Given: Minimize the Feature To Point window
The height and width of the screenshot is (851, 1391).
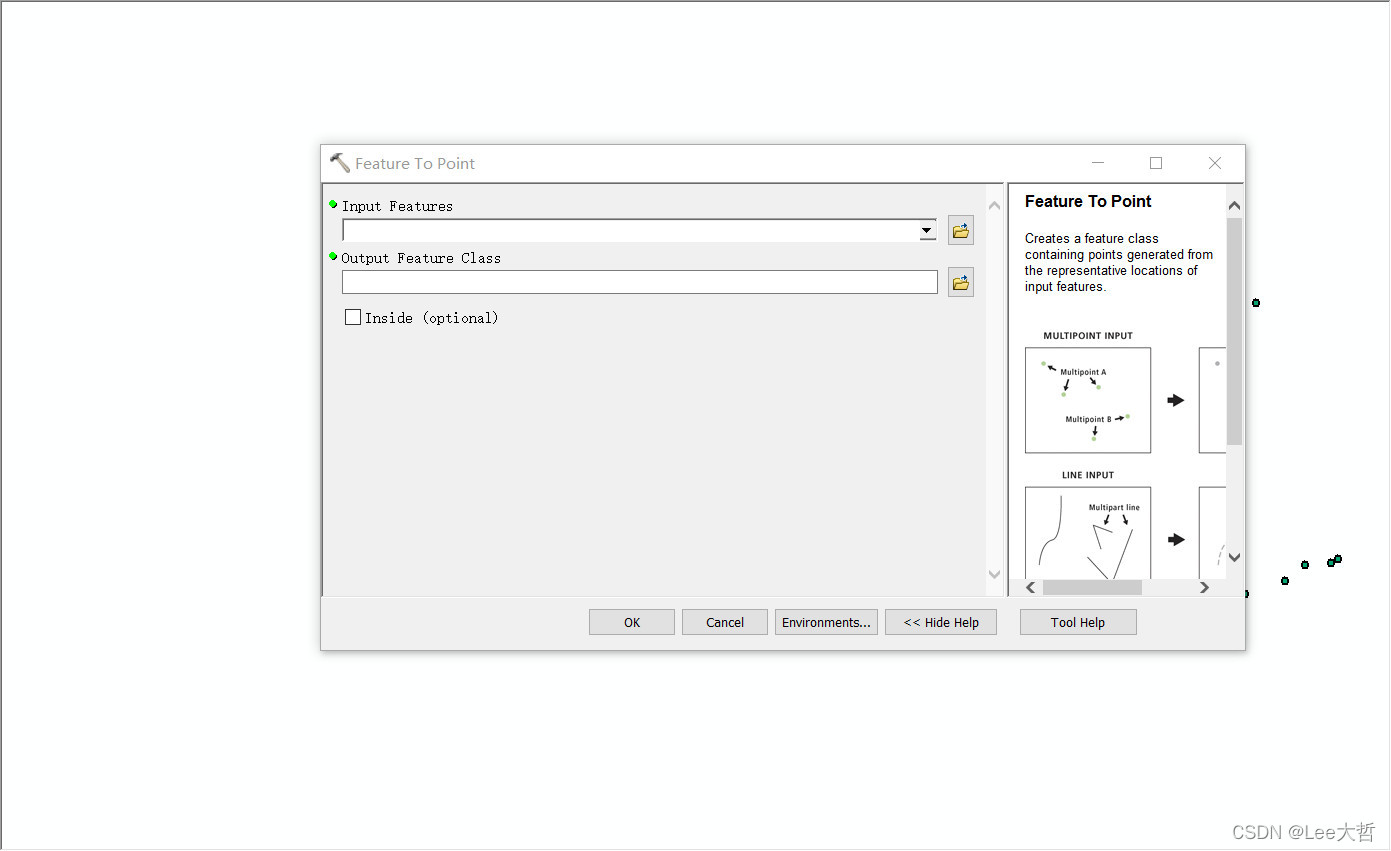Looking at the screenshot, I should (x=1098, y=163).
